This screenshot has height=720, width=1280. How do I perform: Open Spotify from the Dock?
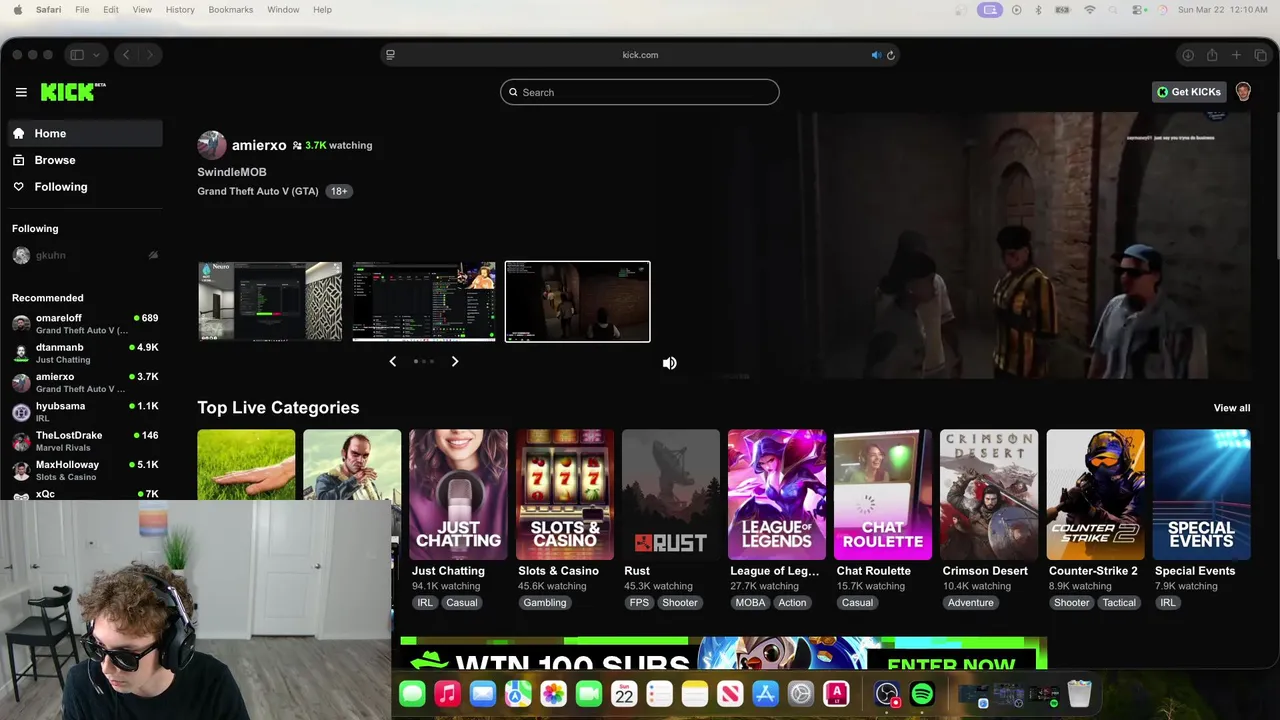click(x=923, y=694)
